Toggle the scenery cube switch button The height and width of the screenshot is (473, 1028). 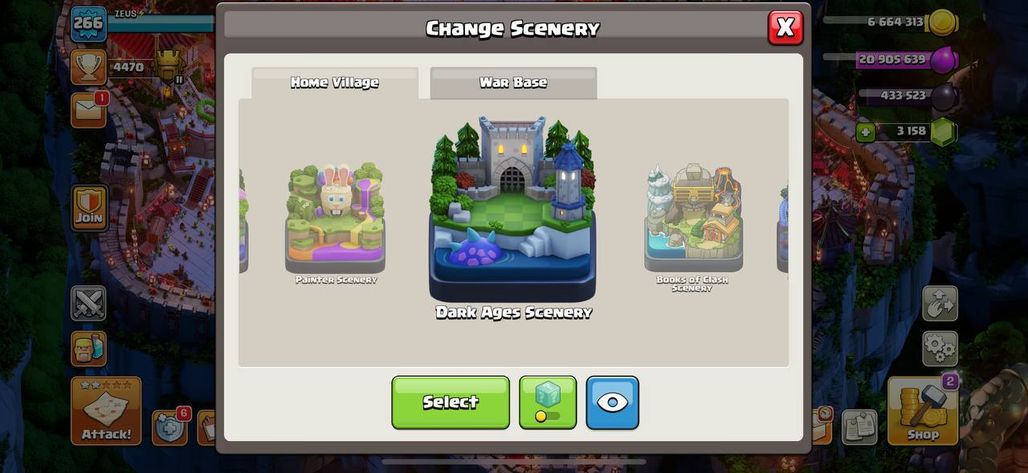point(548,403)
